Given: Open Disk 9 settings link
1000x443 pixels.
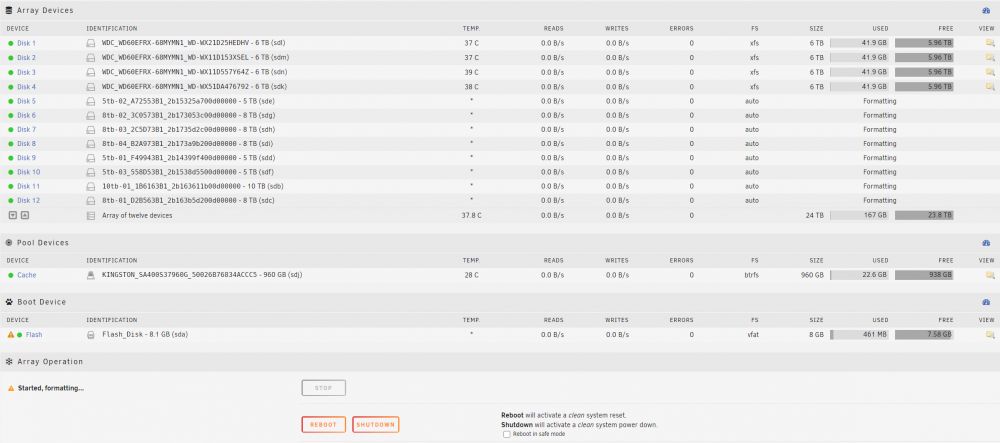Looking at the screenshot, I should [26, 157].
